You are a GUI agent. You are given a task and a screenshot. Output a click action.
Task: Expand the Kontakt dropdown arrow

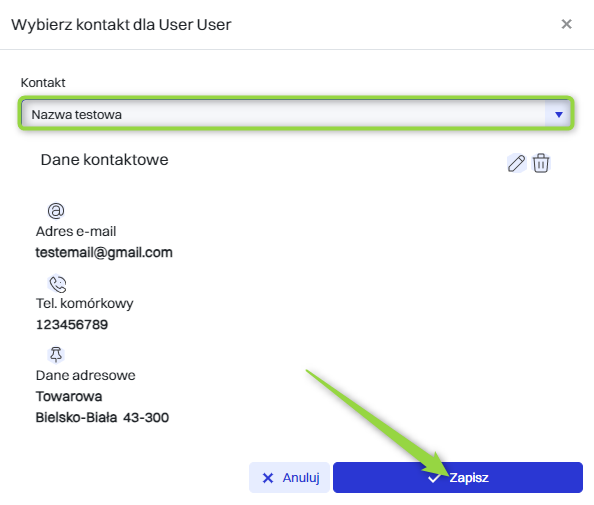[558, 114]
